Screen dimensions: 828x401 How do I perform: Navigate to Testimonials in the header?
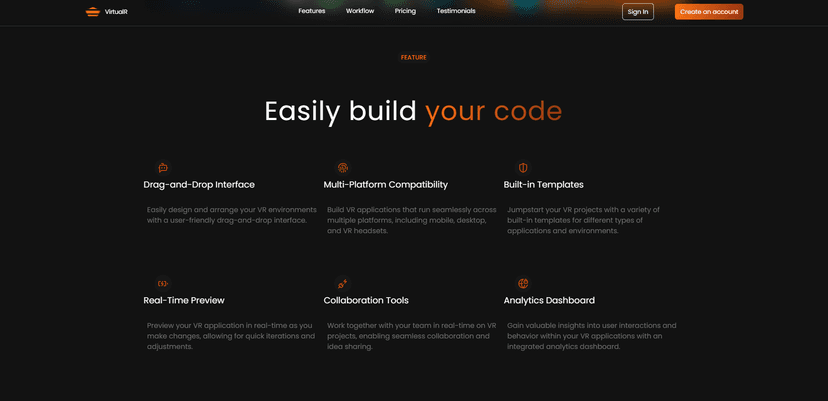[x=456, y=11]
